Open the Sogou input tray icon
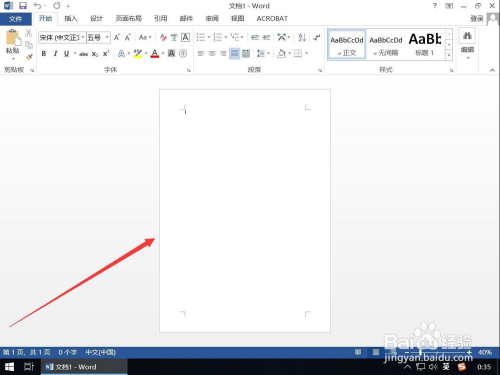The image size is (500, 375). (x=462, y=367)
